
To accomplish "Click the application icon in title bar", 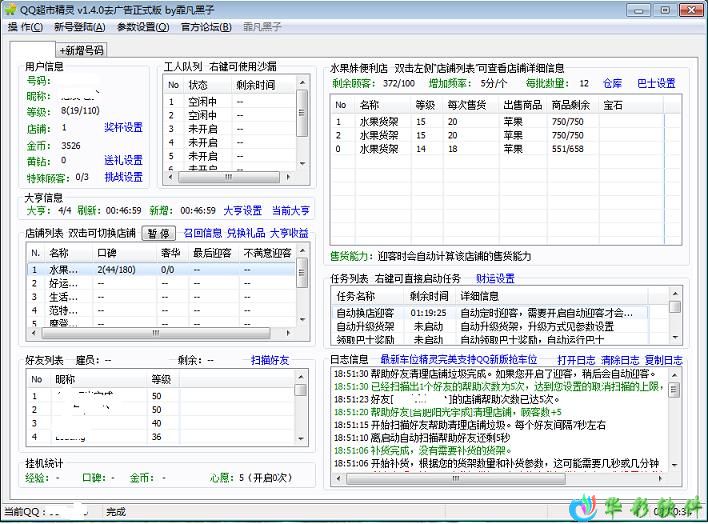I will [x=10, y=9].
